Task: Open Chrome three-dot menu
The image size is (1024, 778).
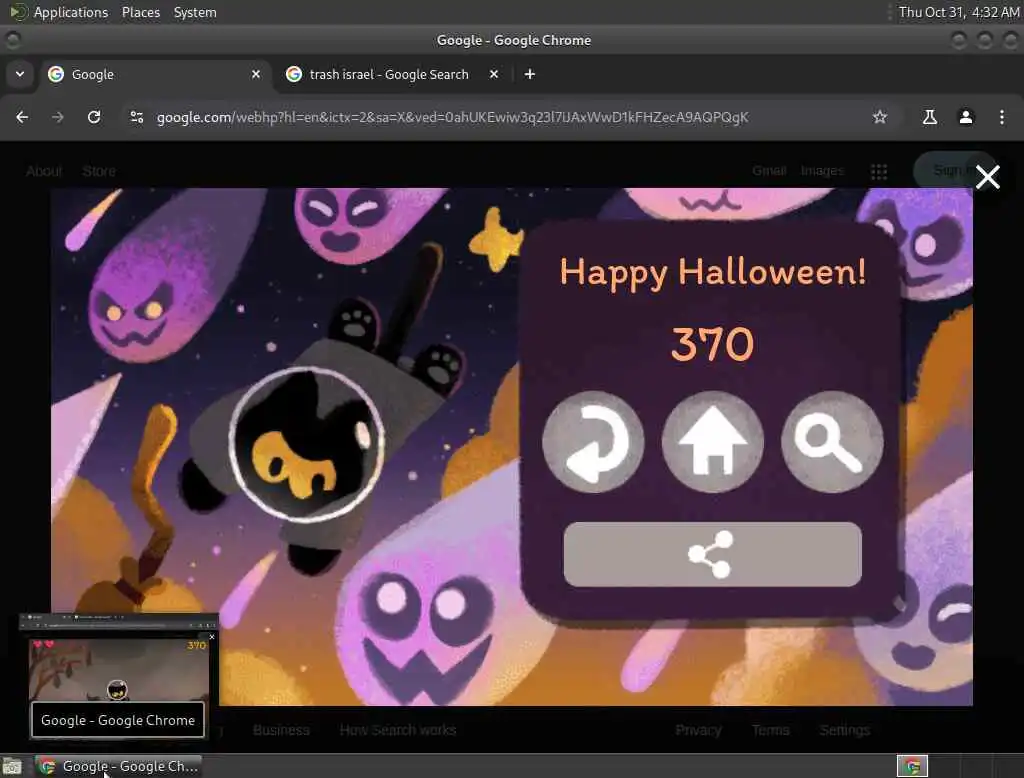Action: (x=1002, y=117)
